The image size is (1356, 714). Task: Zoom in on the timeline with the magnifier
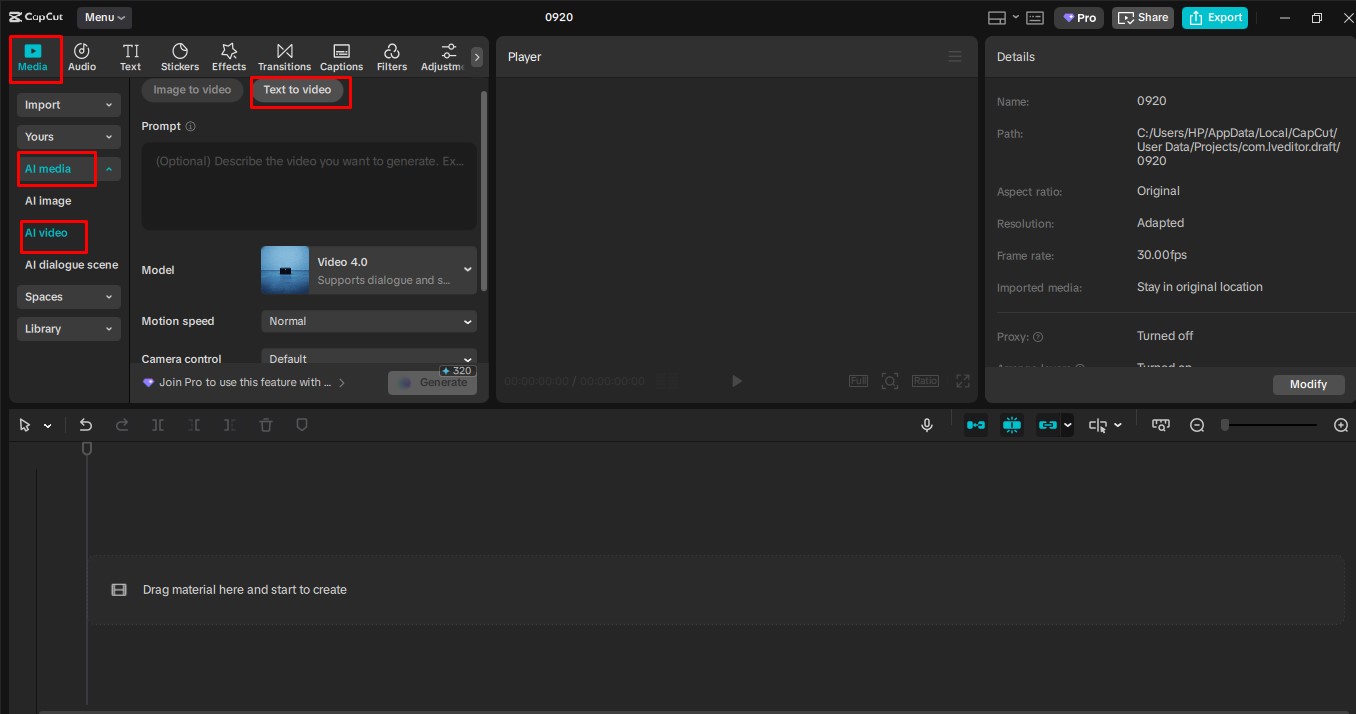(x=1340, y=424)
